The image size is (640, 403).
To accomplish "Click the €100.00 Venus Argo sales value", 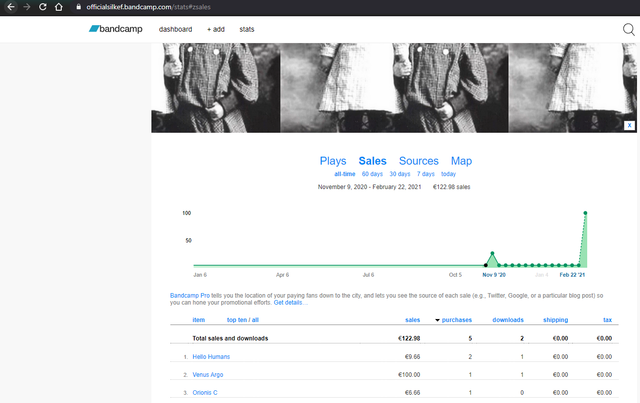I will (409, 374).
